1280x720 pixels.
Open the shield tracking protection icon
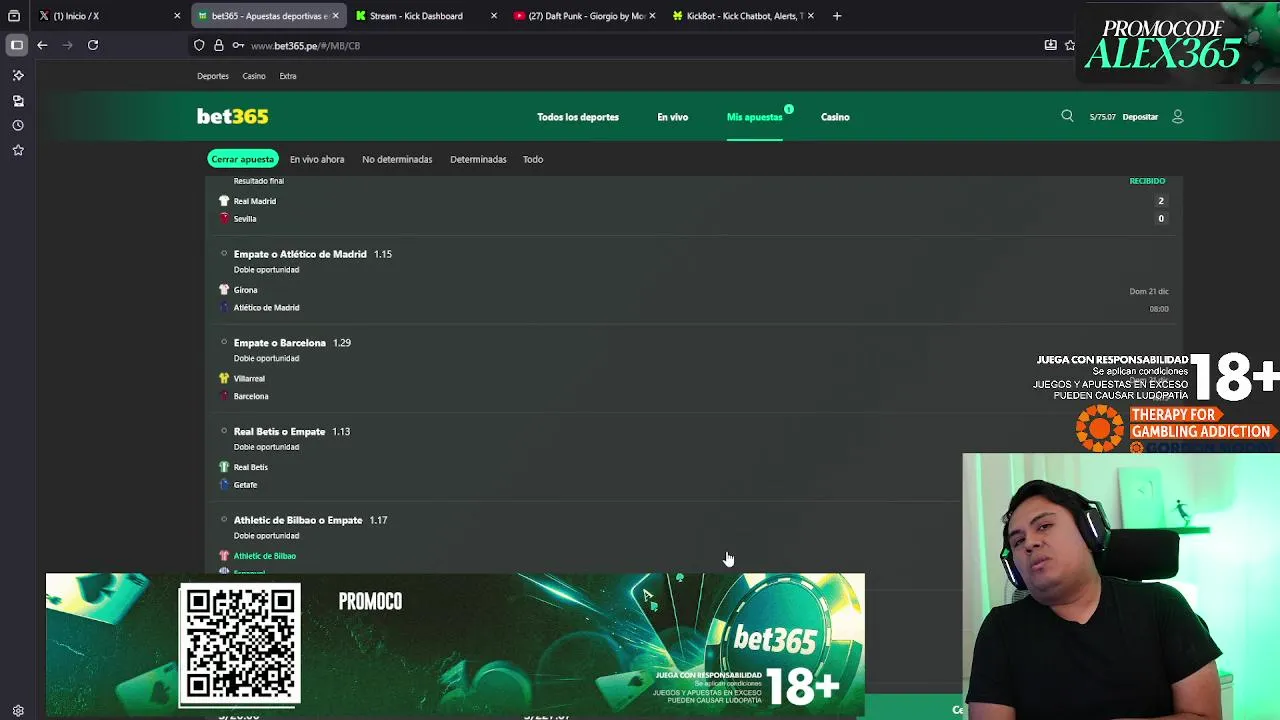coord(199,45)
